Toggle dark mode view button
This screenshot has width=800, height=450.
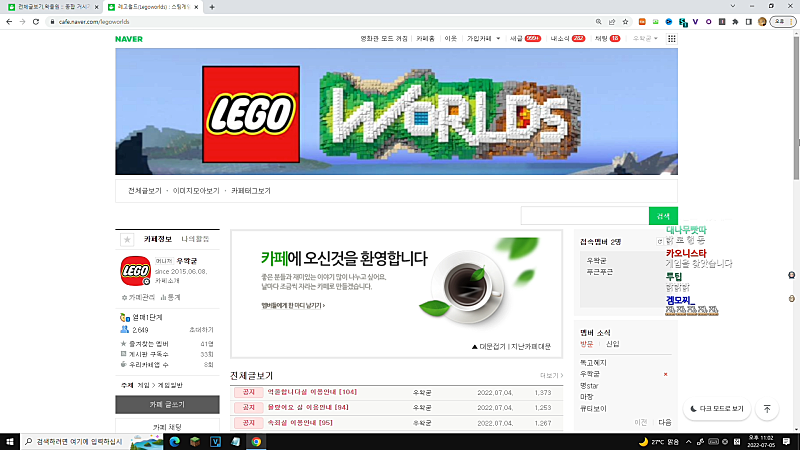(x=717, y=409)
